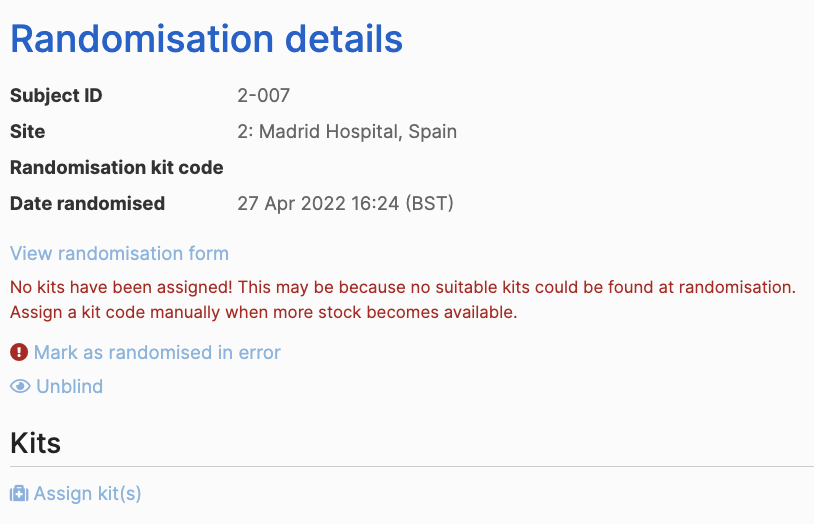Click the Madrid Hospital, Spain site value
The height and width of the screenshot is (524, 814).
[x=347, y=131]
